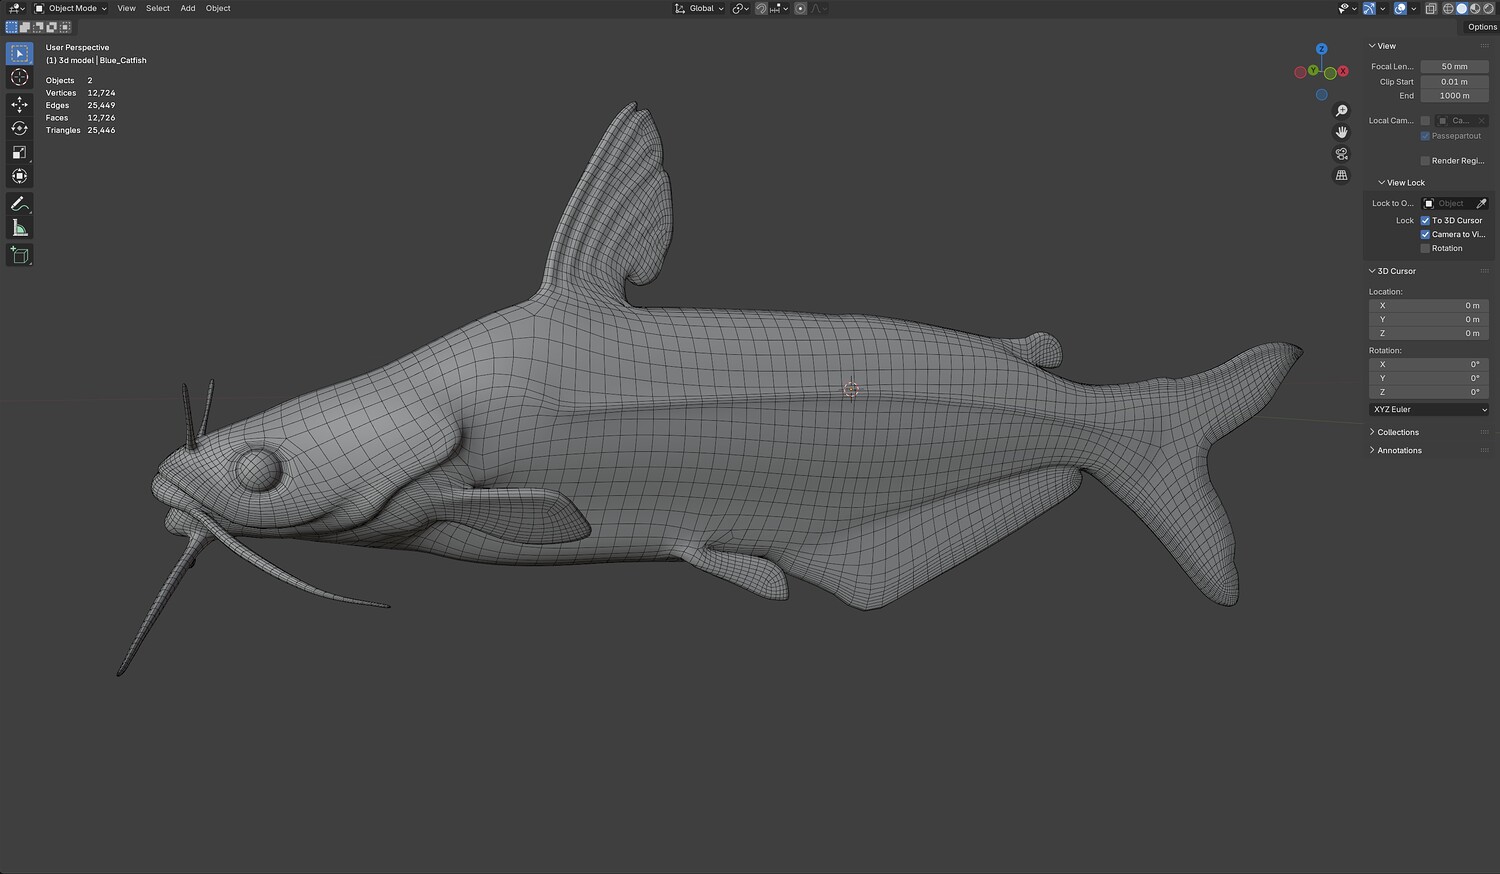Select the Scale tool
This screenshot has height=874, width=1500.
click(x=19, y=152)
